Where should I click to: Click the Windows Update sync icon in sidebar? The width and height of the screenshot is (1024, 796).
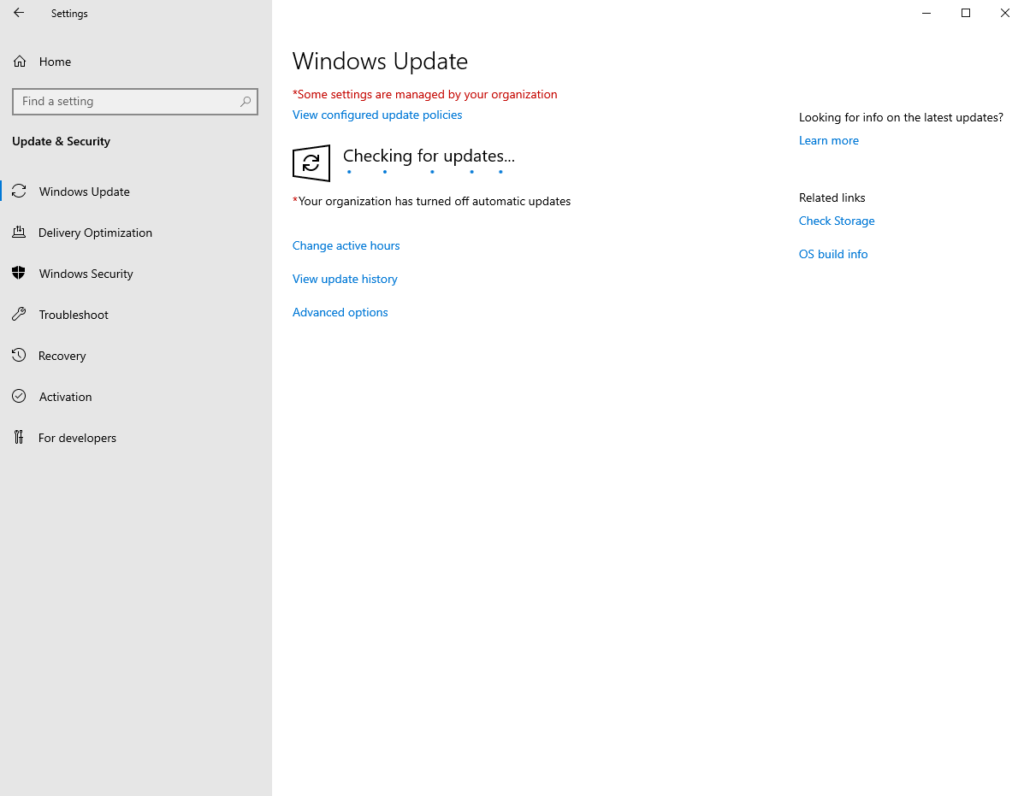click(x=19, y=191)
